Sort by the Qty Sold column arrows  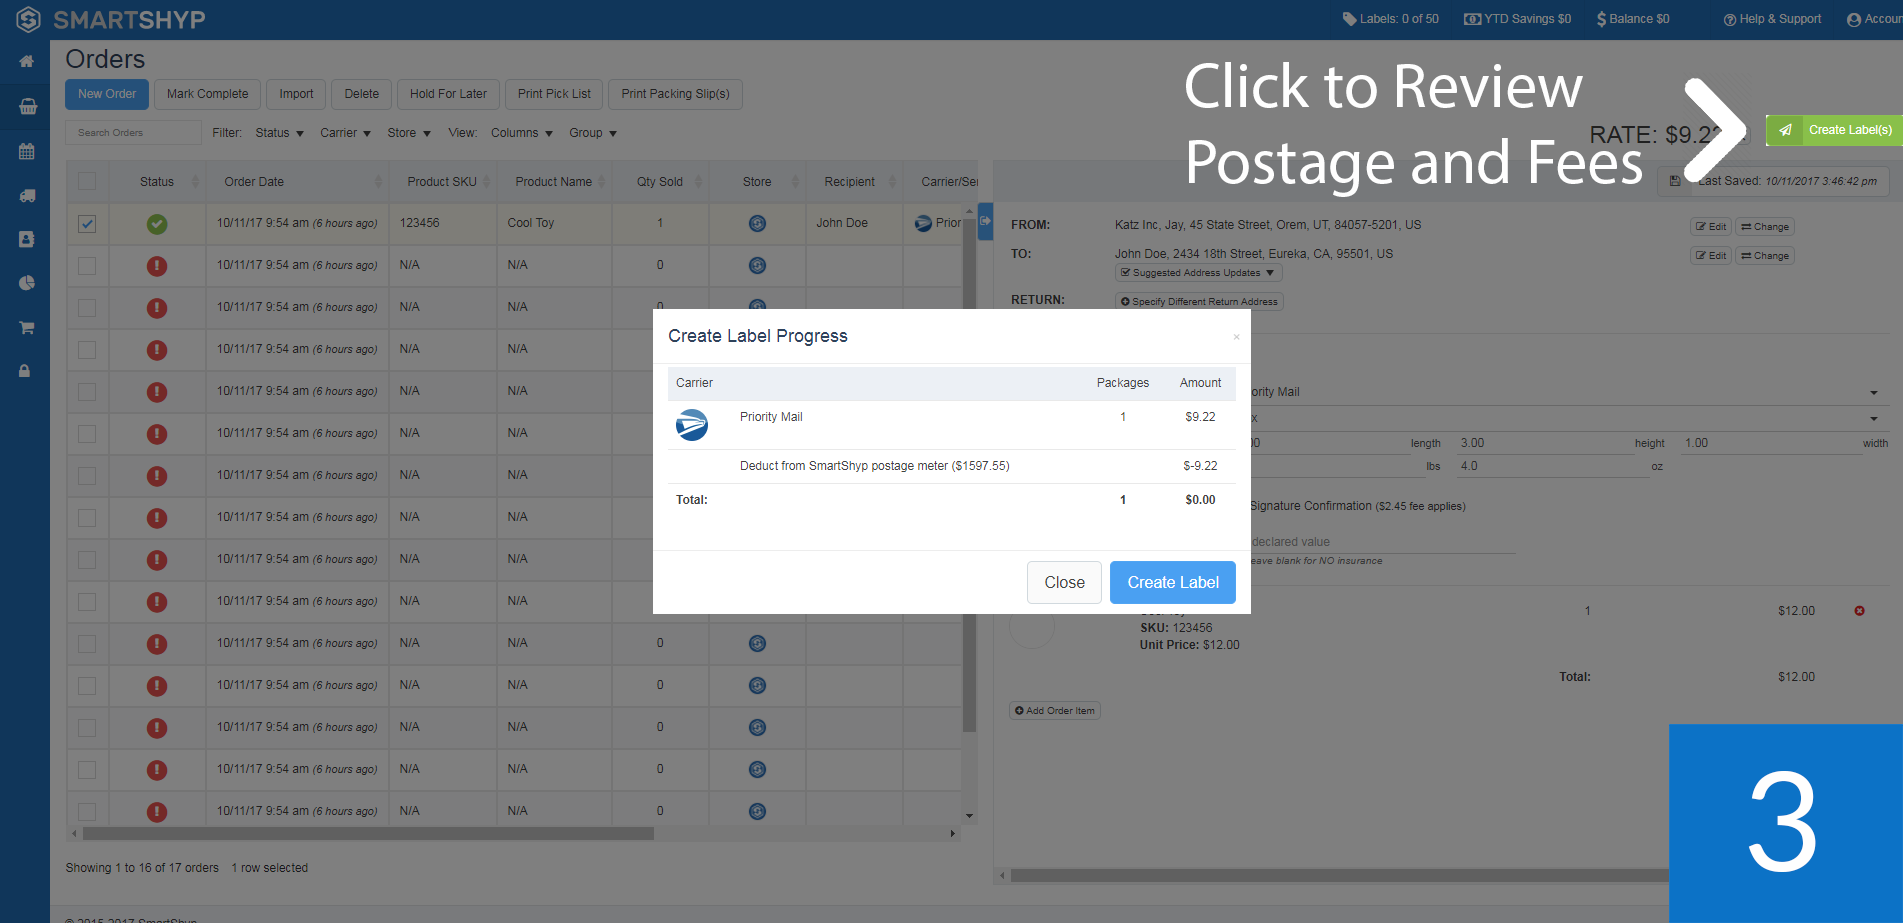click(698, 182)
